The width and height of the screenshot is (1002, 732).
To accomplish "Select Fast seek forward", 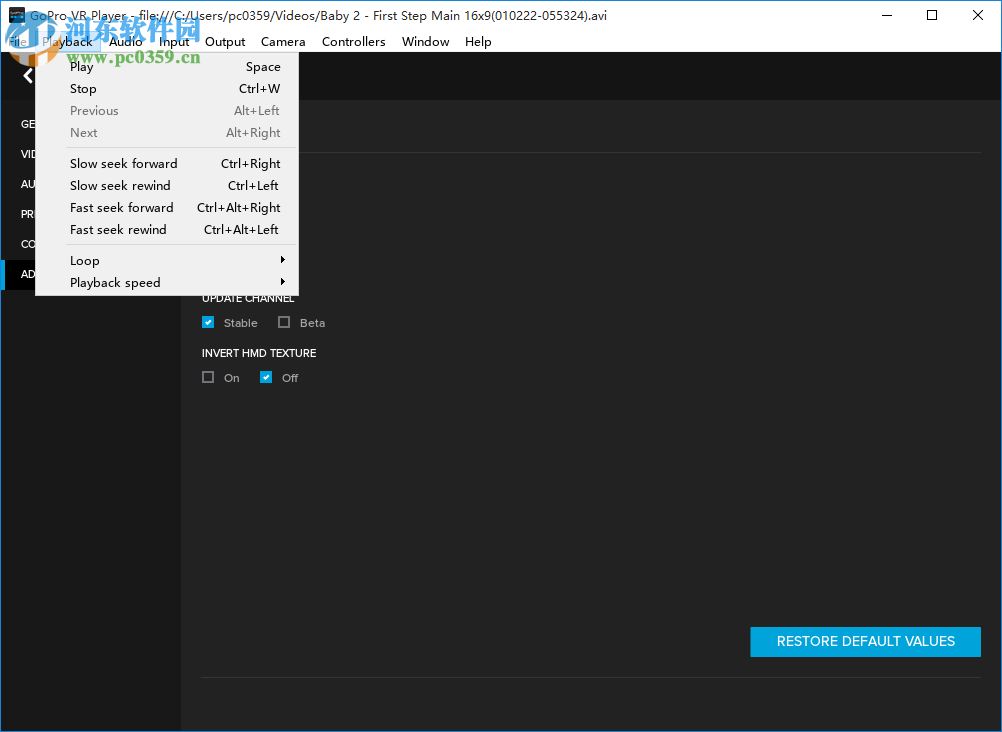I will pyautogui.click(x=167, y=208).
